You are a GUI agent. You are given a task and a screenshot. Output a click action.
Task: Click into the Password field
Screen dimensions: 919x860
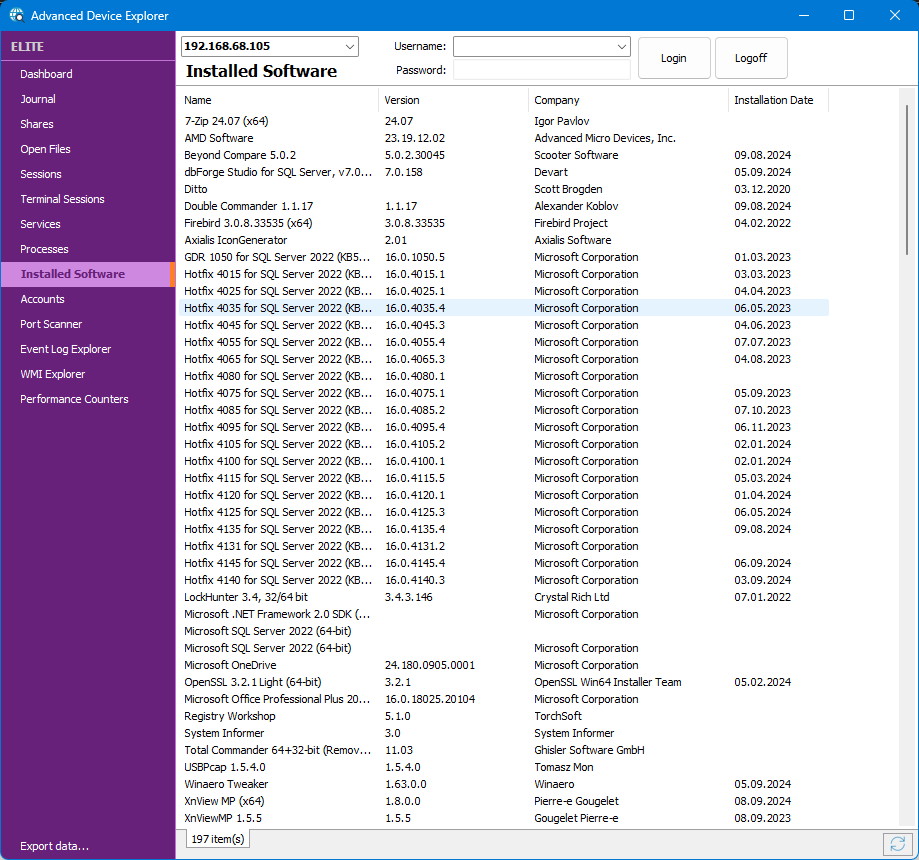point(542,70)
